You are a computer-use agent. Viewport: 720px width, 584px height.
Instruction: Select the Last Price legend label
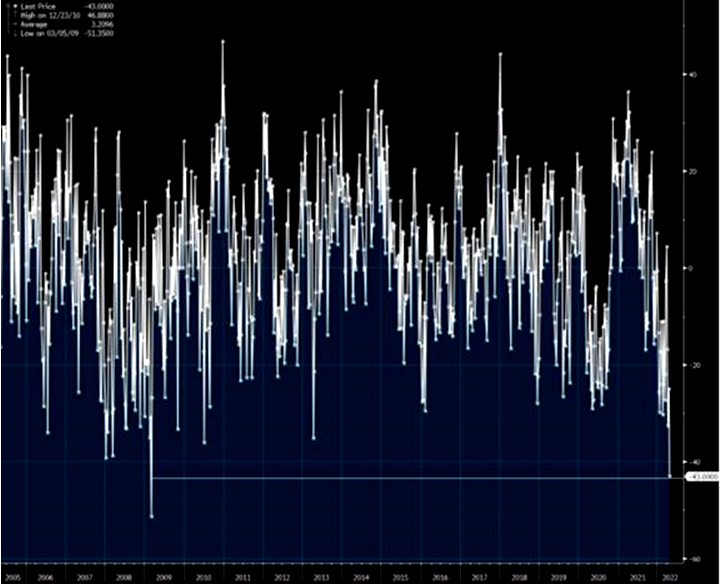(x=37, y=6)
